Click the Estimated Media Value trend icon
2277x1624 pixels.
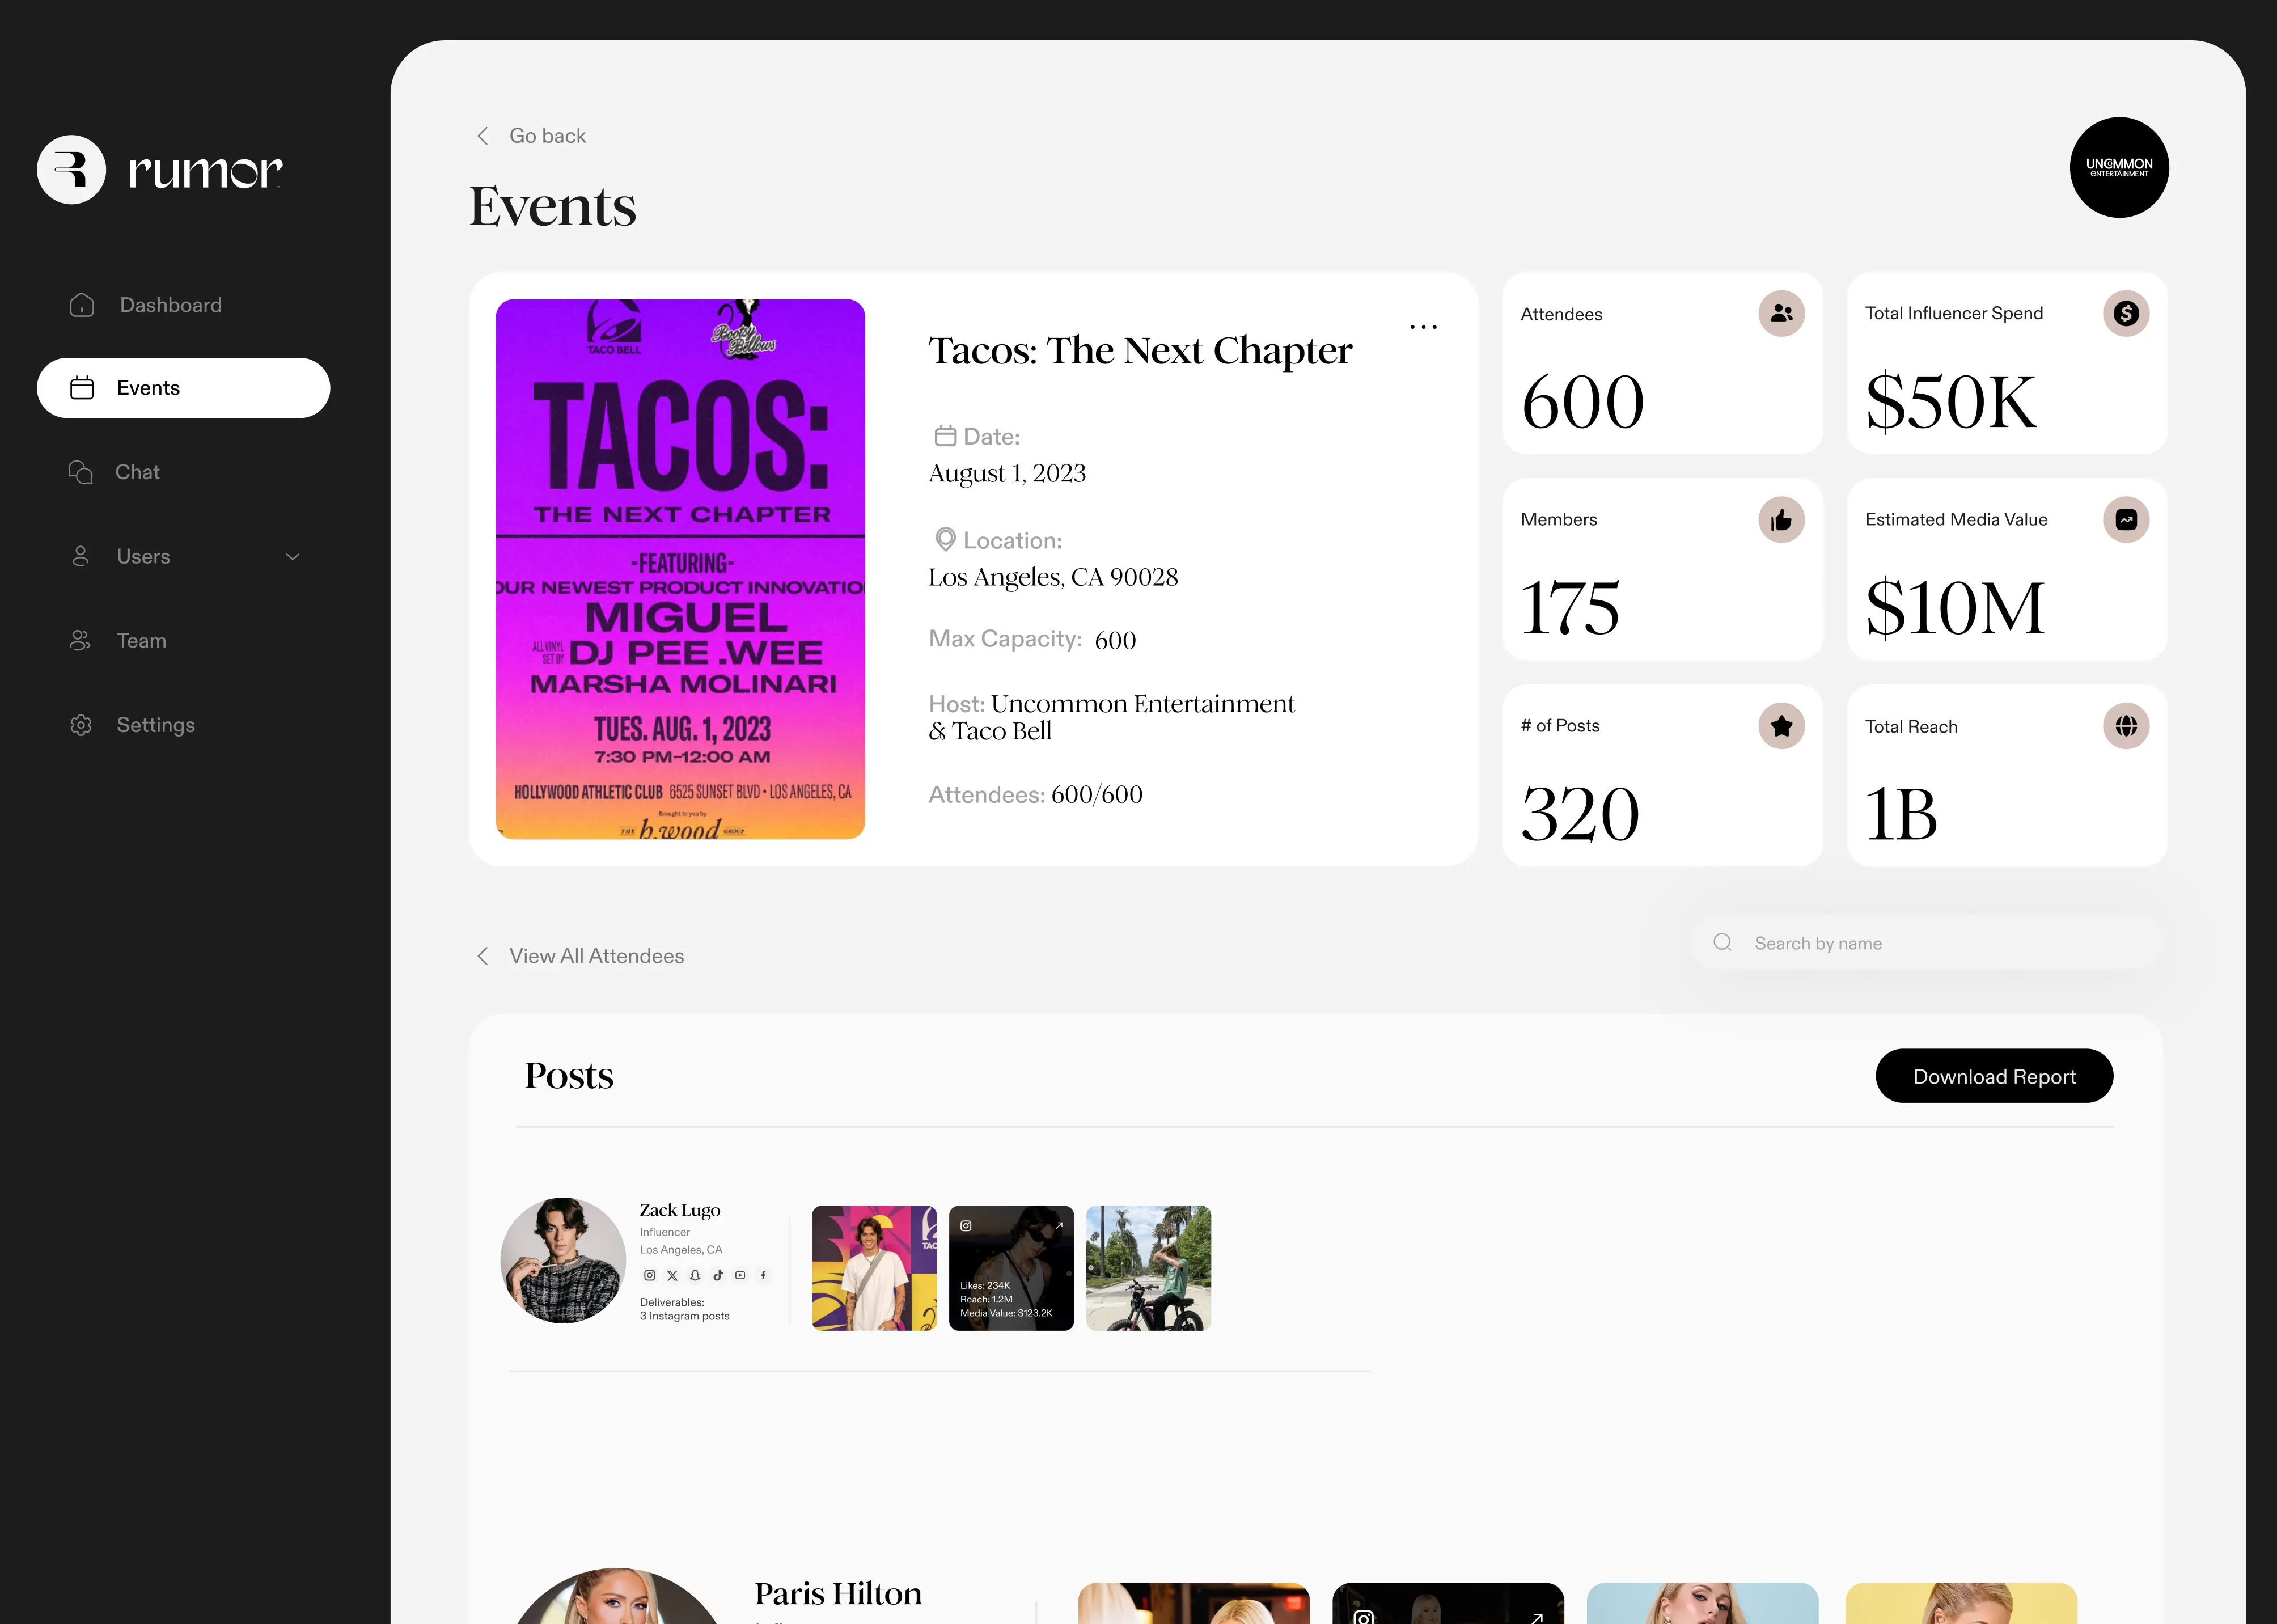pyautogui.click(x=2126, y=520)
